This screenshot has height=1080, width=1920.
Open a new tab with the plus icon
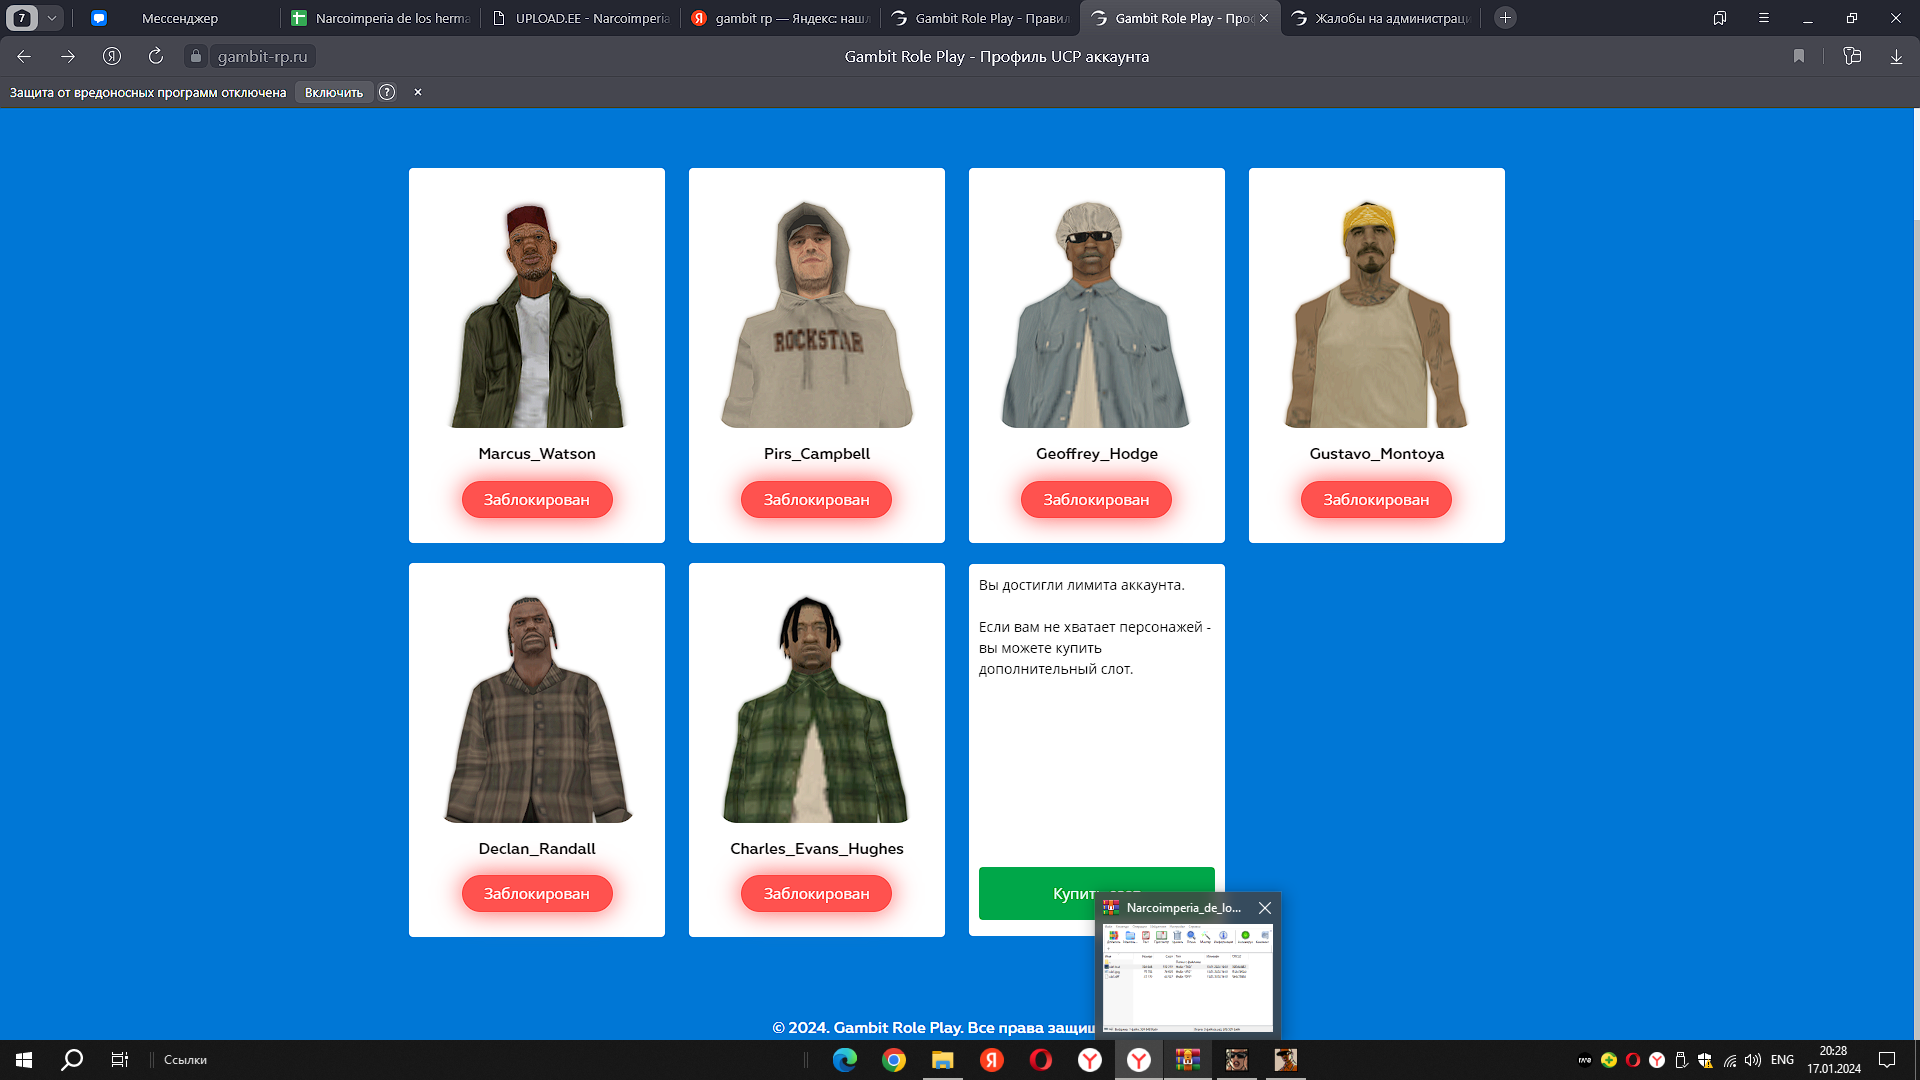[x=1505, y=18]
